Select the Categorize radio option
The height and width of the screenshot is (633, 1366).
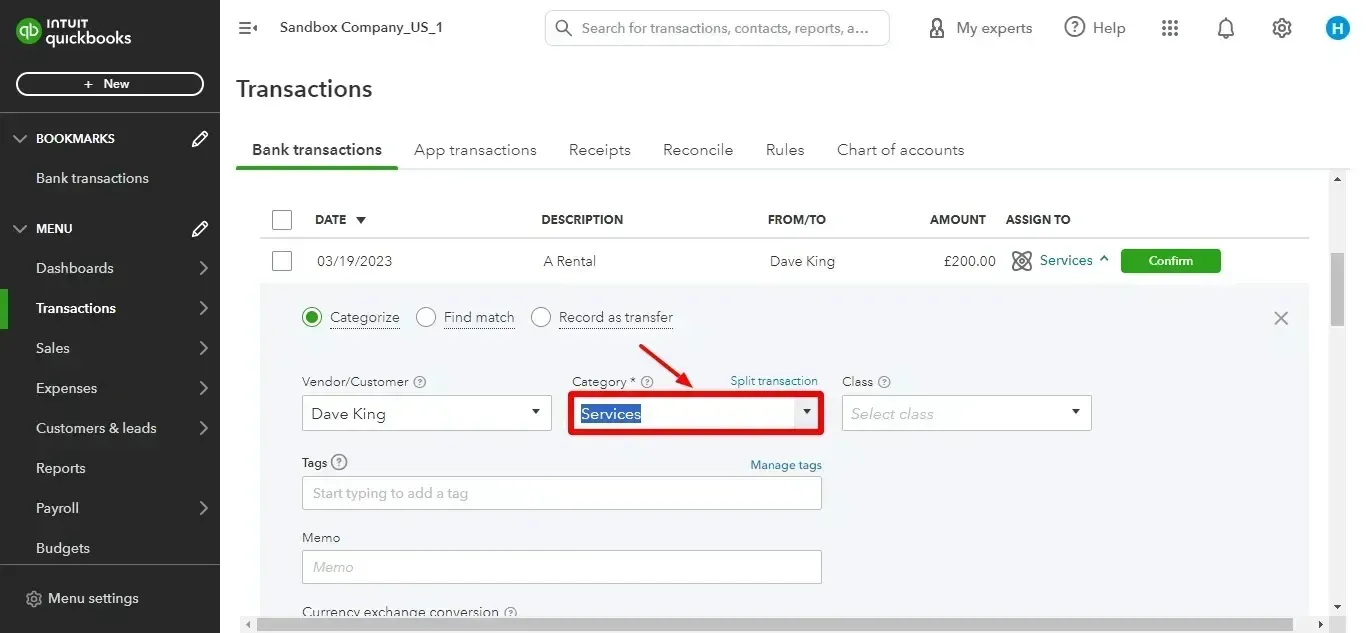coord(312,317)
